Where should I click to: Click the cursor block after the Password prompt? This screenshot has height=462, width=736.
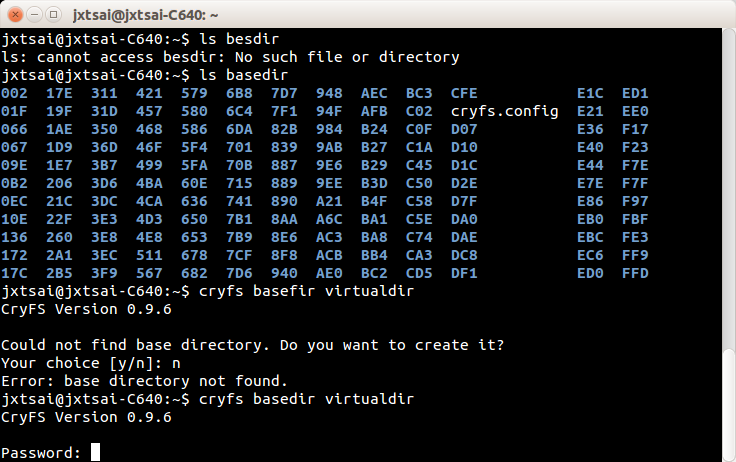tap(95, 452)
